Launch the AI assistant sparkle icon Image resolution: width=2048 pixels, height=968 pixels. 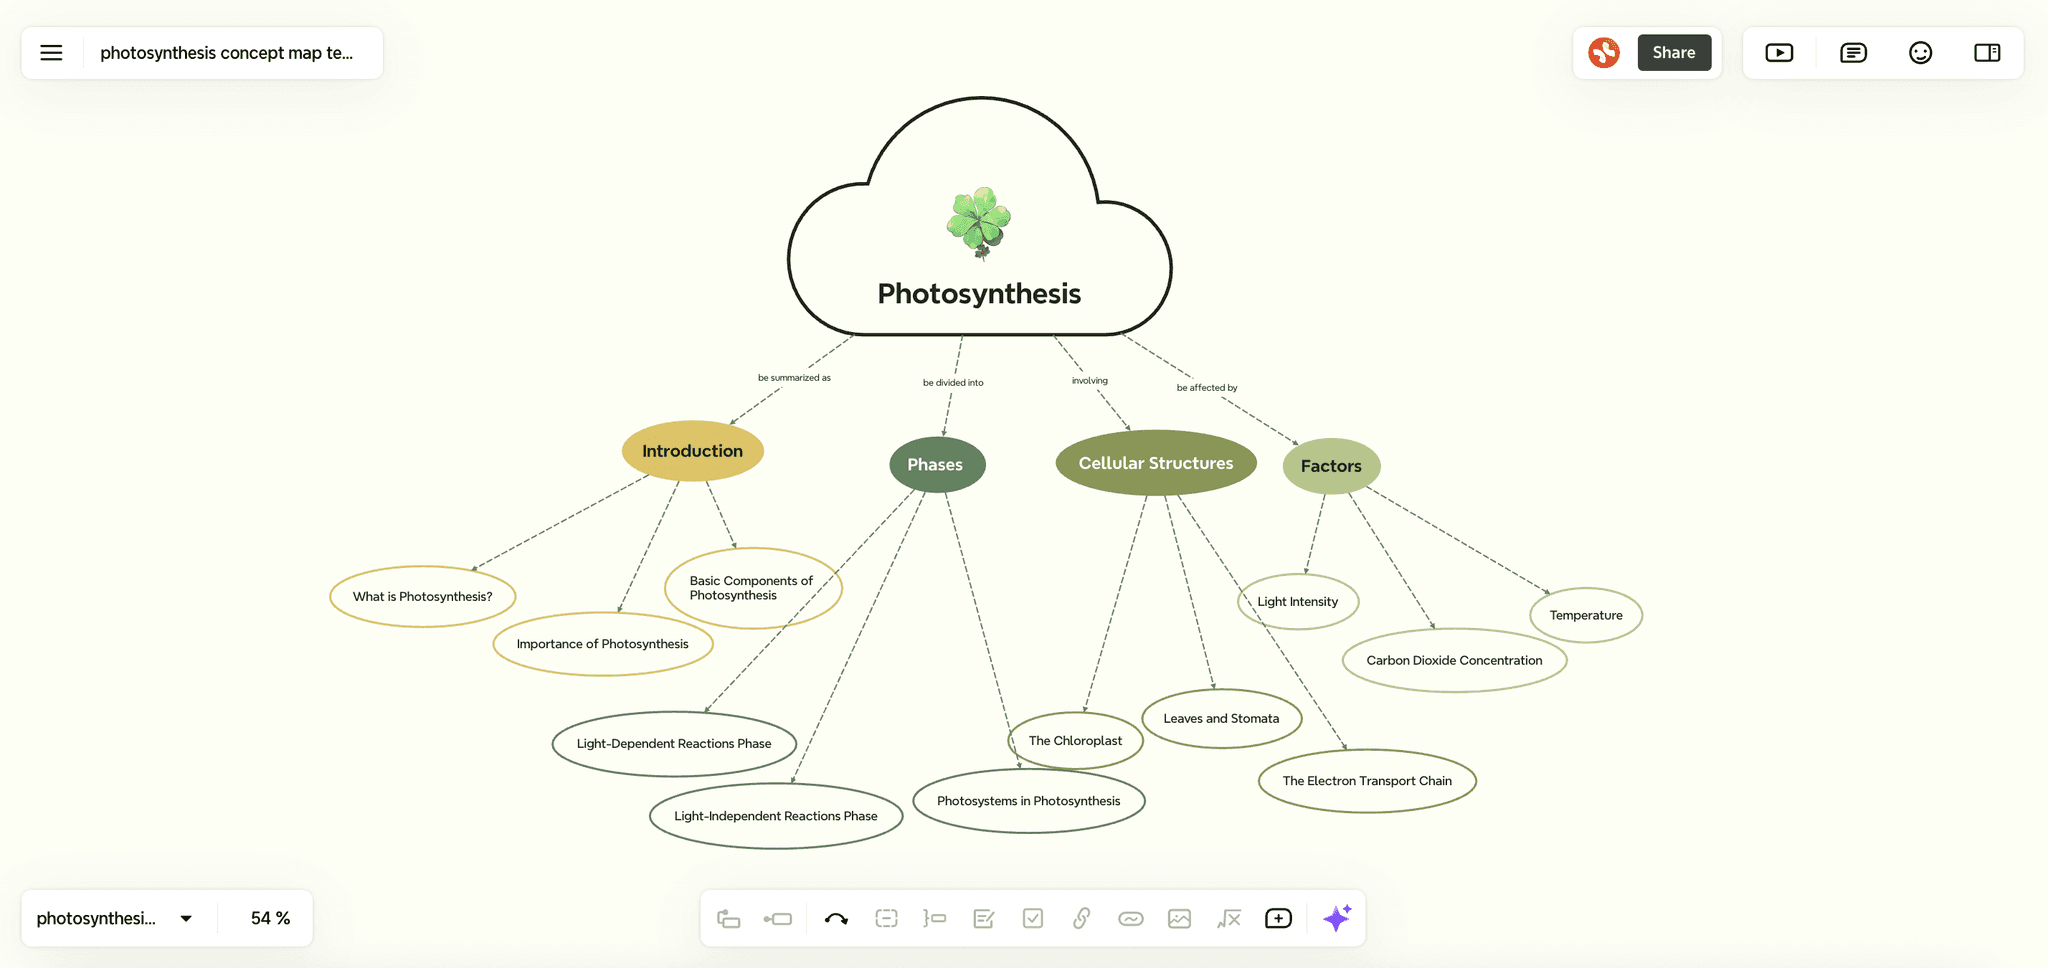pos(1337,918)
